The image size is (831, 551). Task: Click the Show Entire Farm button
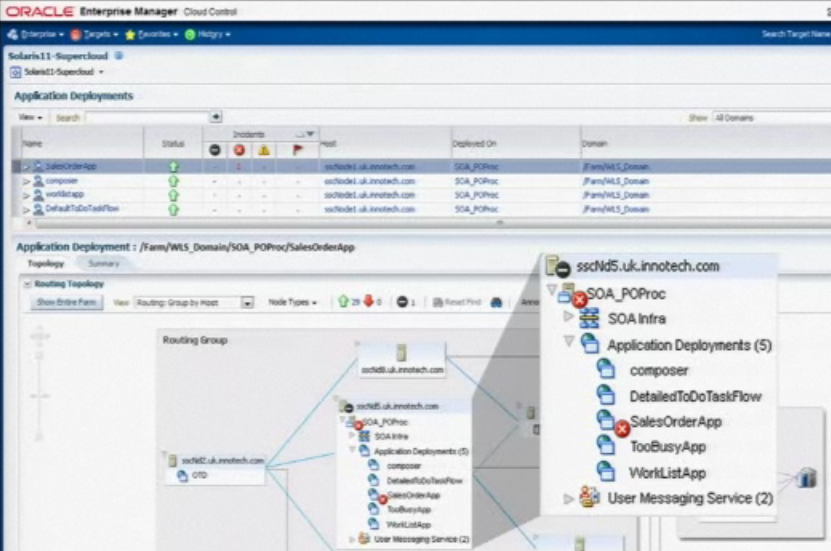66,302
